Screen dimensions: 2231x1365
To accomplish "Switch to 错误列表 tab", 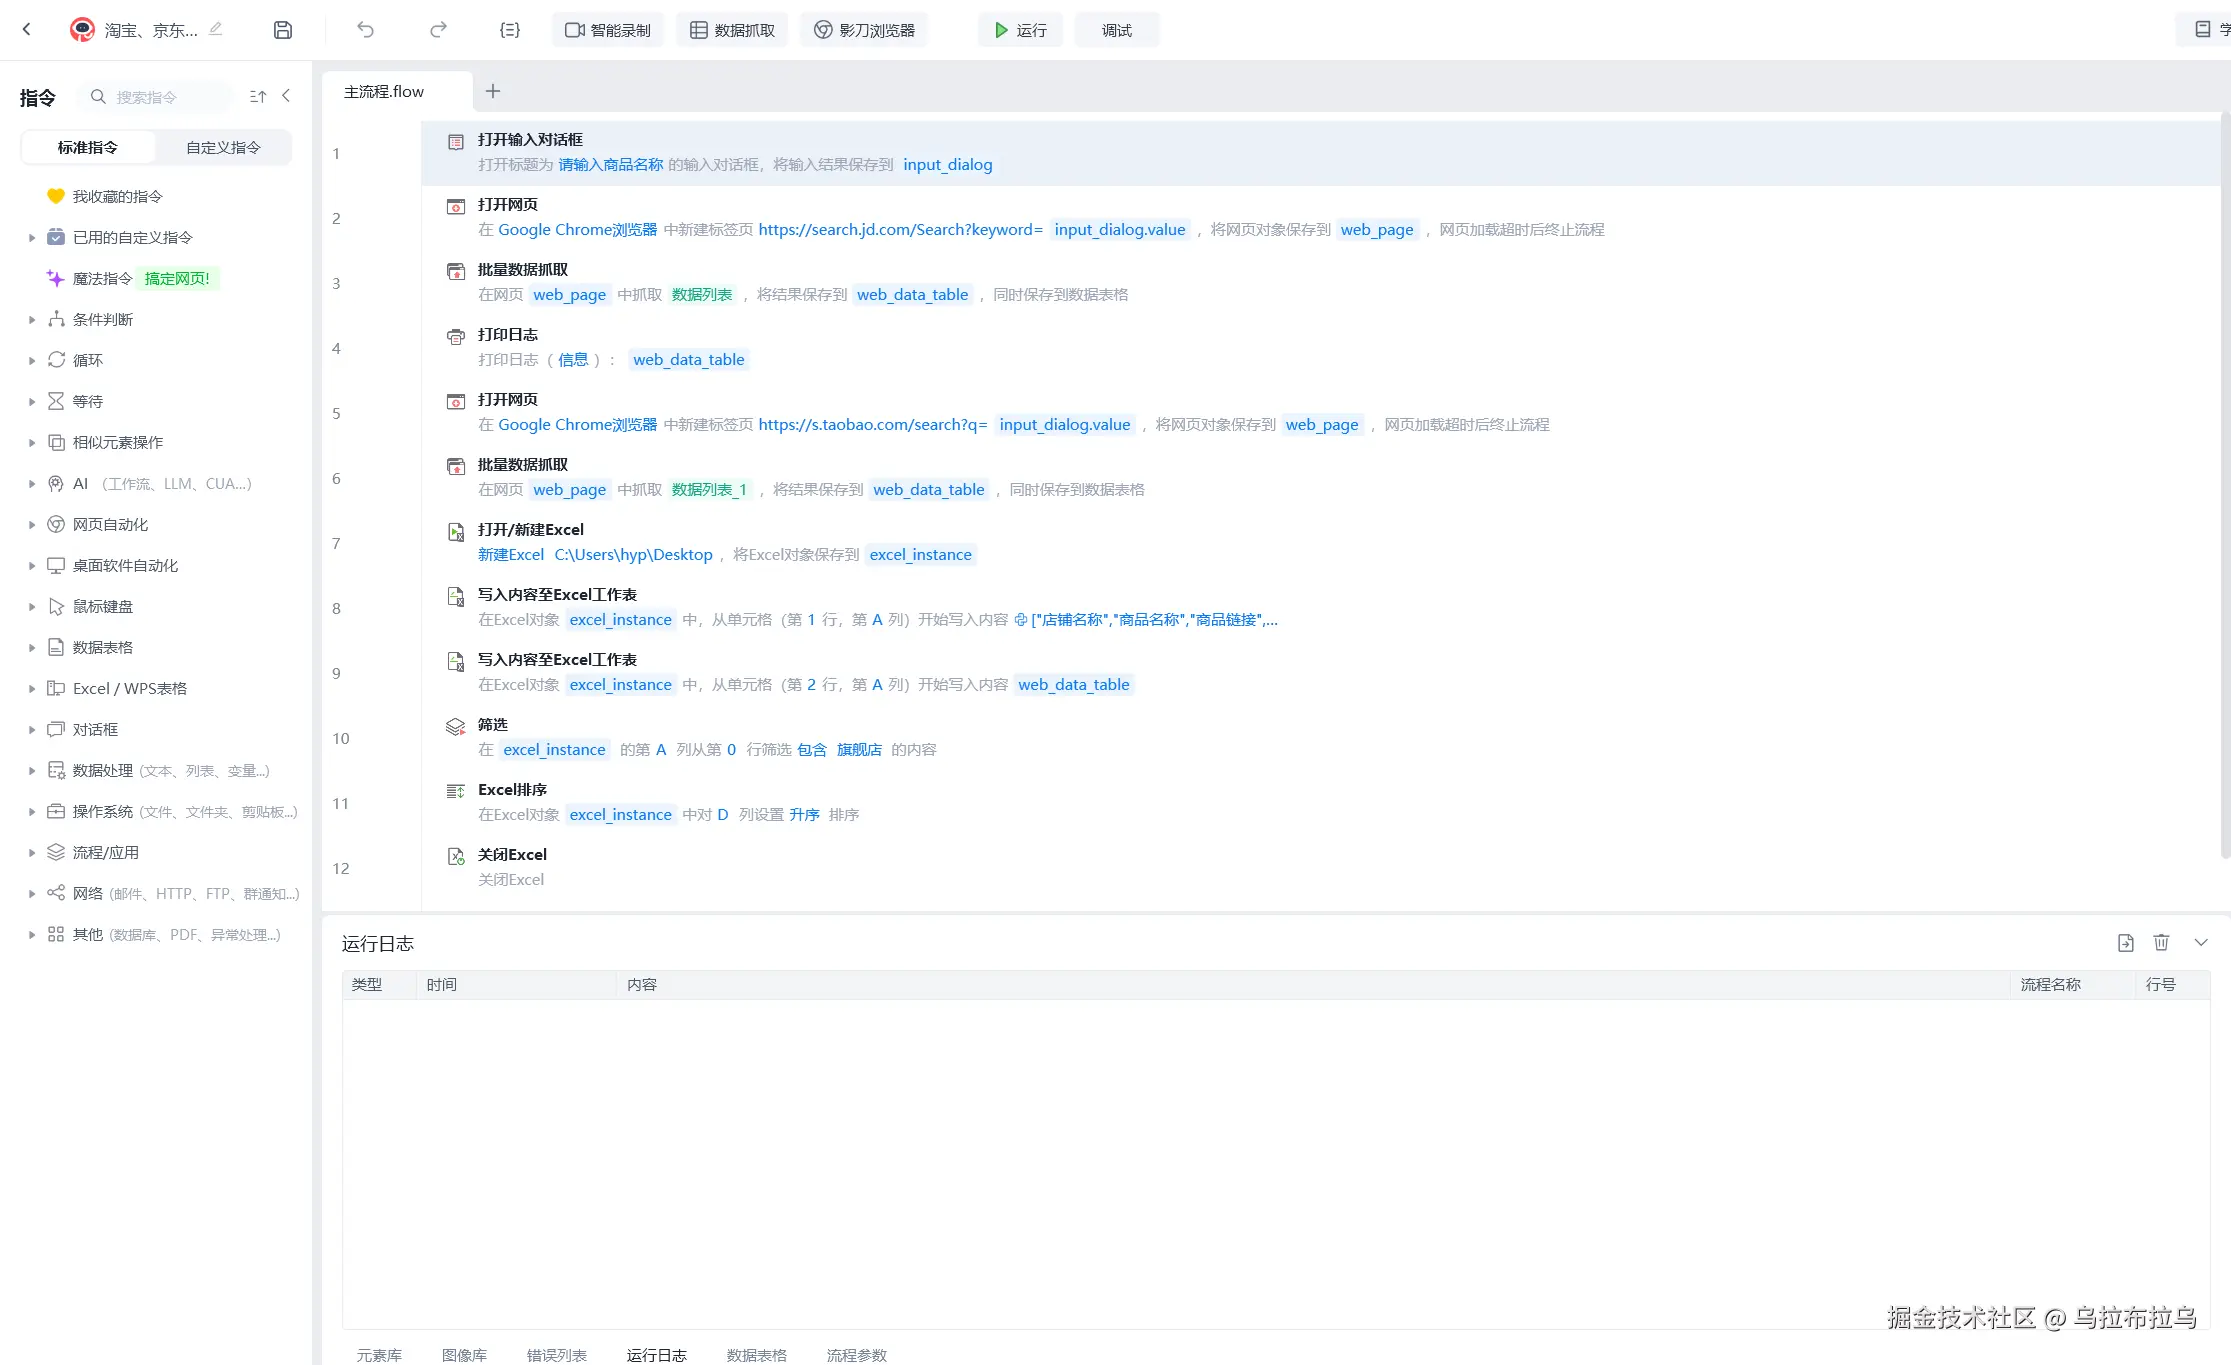I will [x=556, y=1355].
